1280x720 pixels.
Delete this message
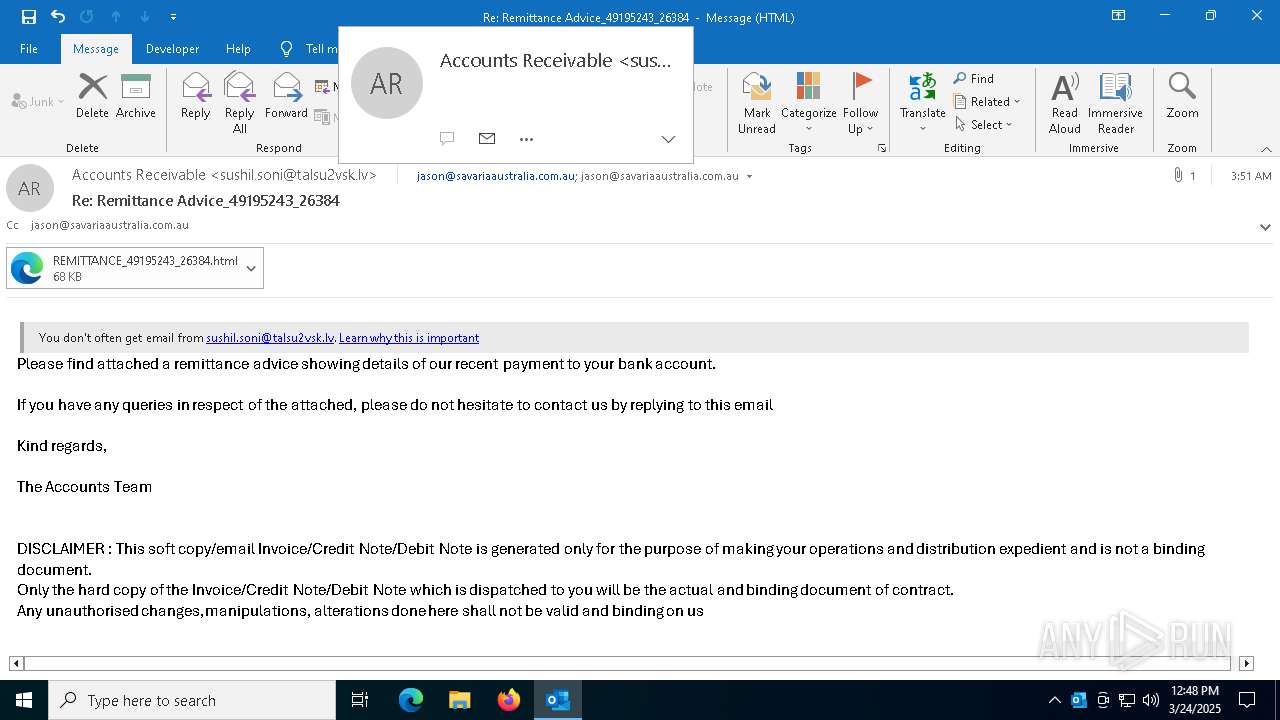[x=92, y=96]
